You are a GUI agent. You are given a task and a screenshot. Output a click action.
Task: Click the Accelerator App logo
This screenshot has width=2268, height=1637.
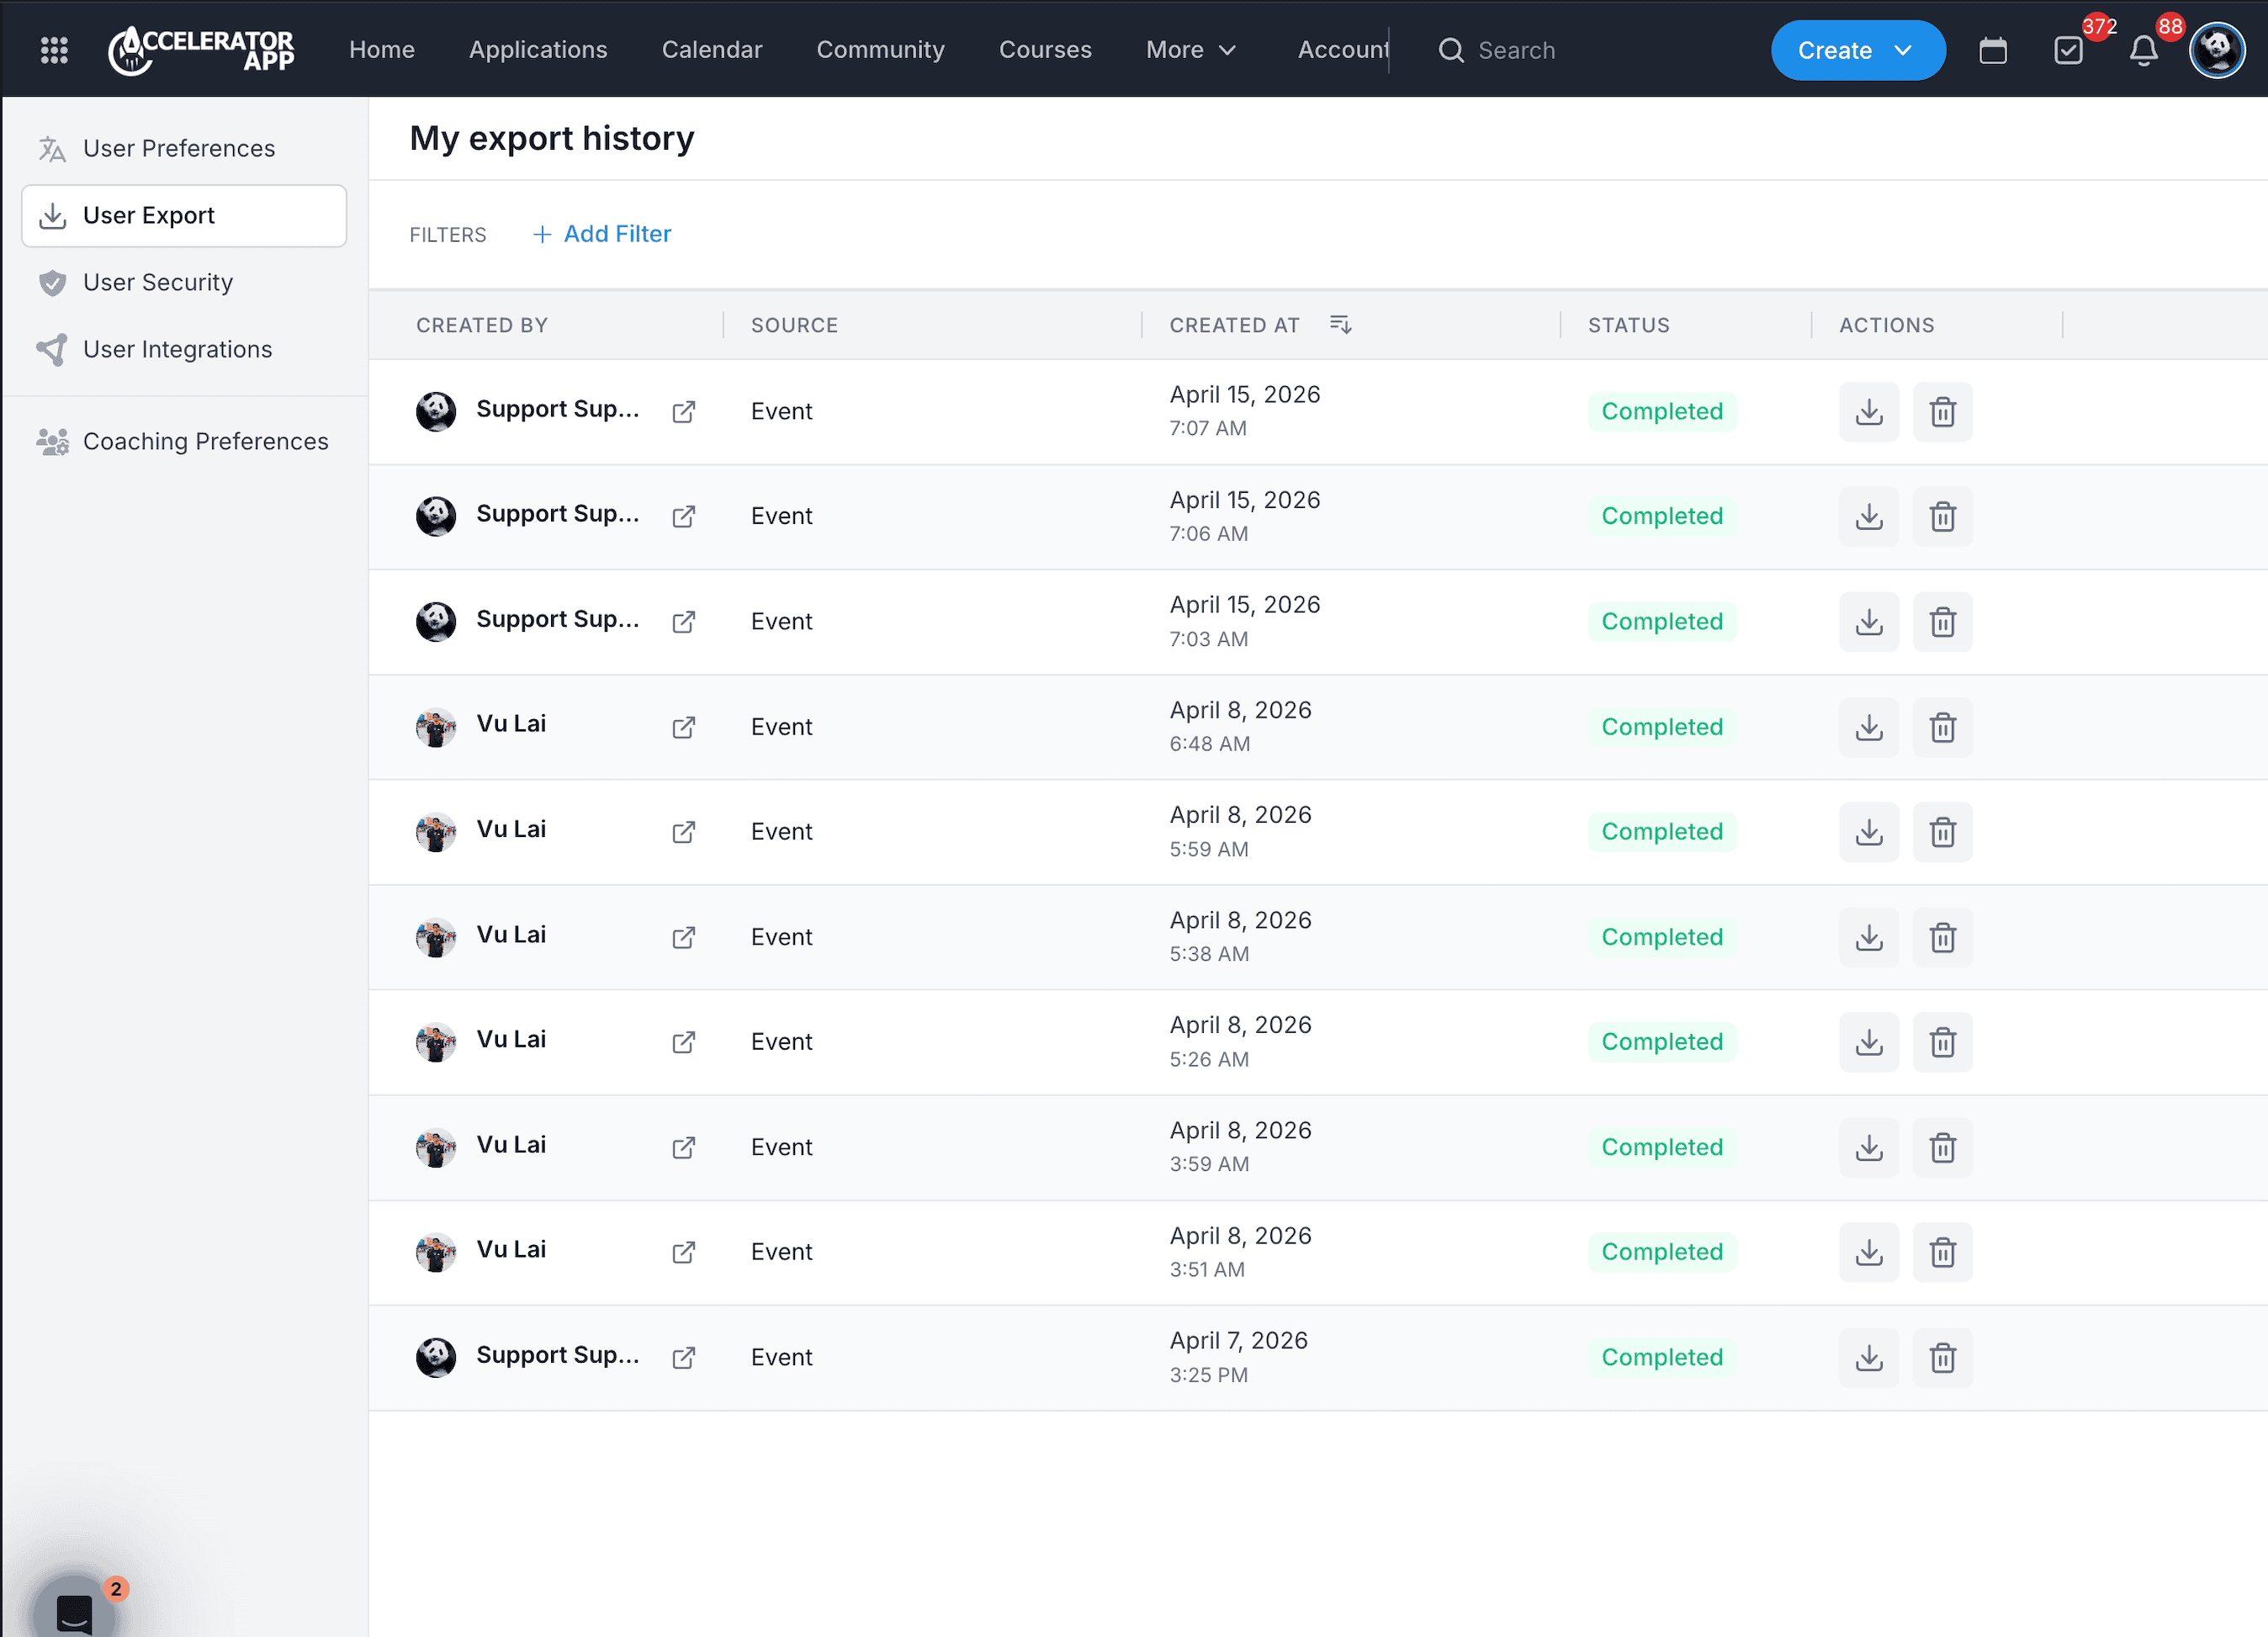pos(202,50)
